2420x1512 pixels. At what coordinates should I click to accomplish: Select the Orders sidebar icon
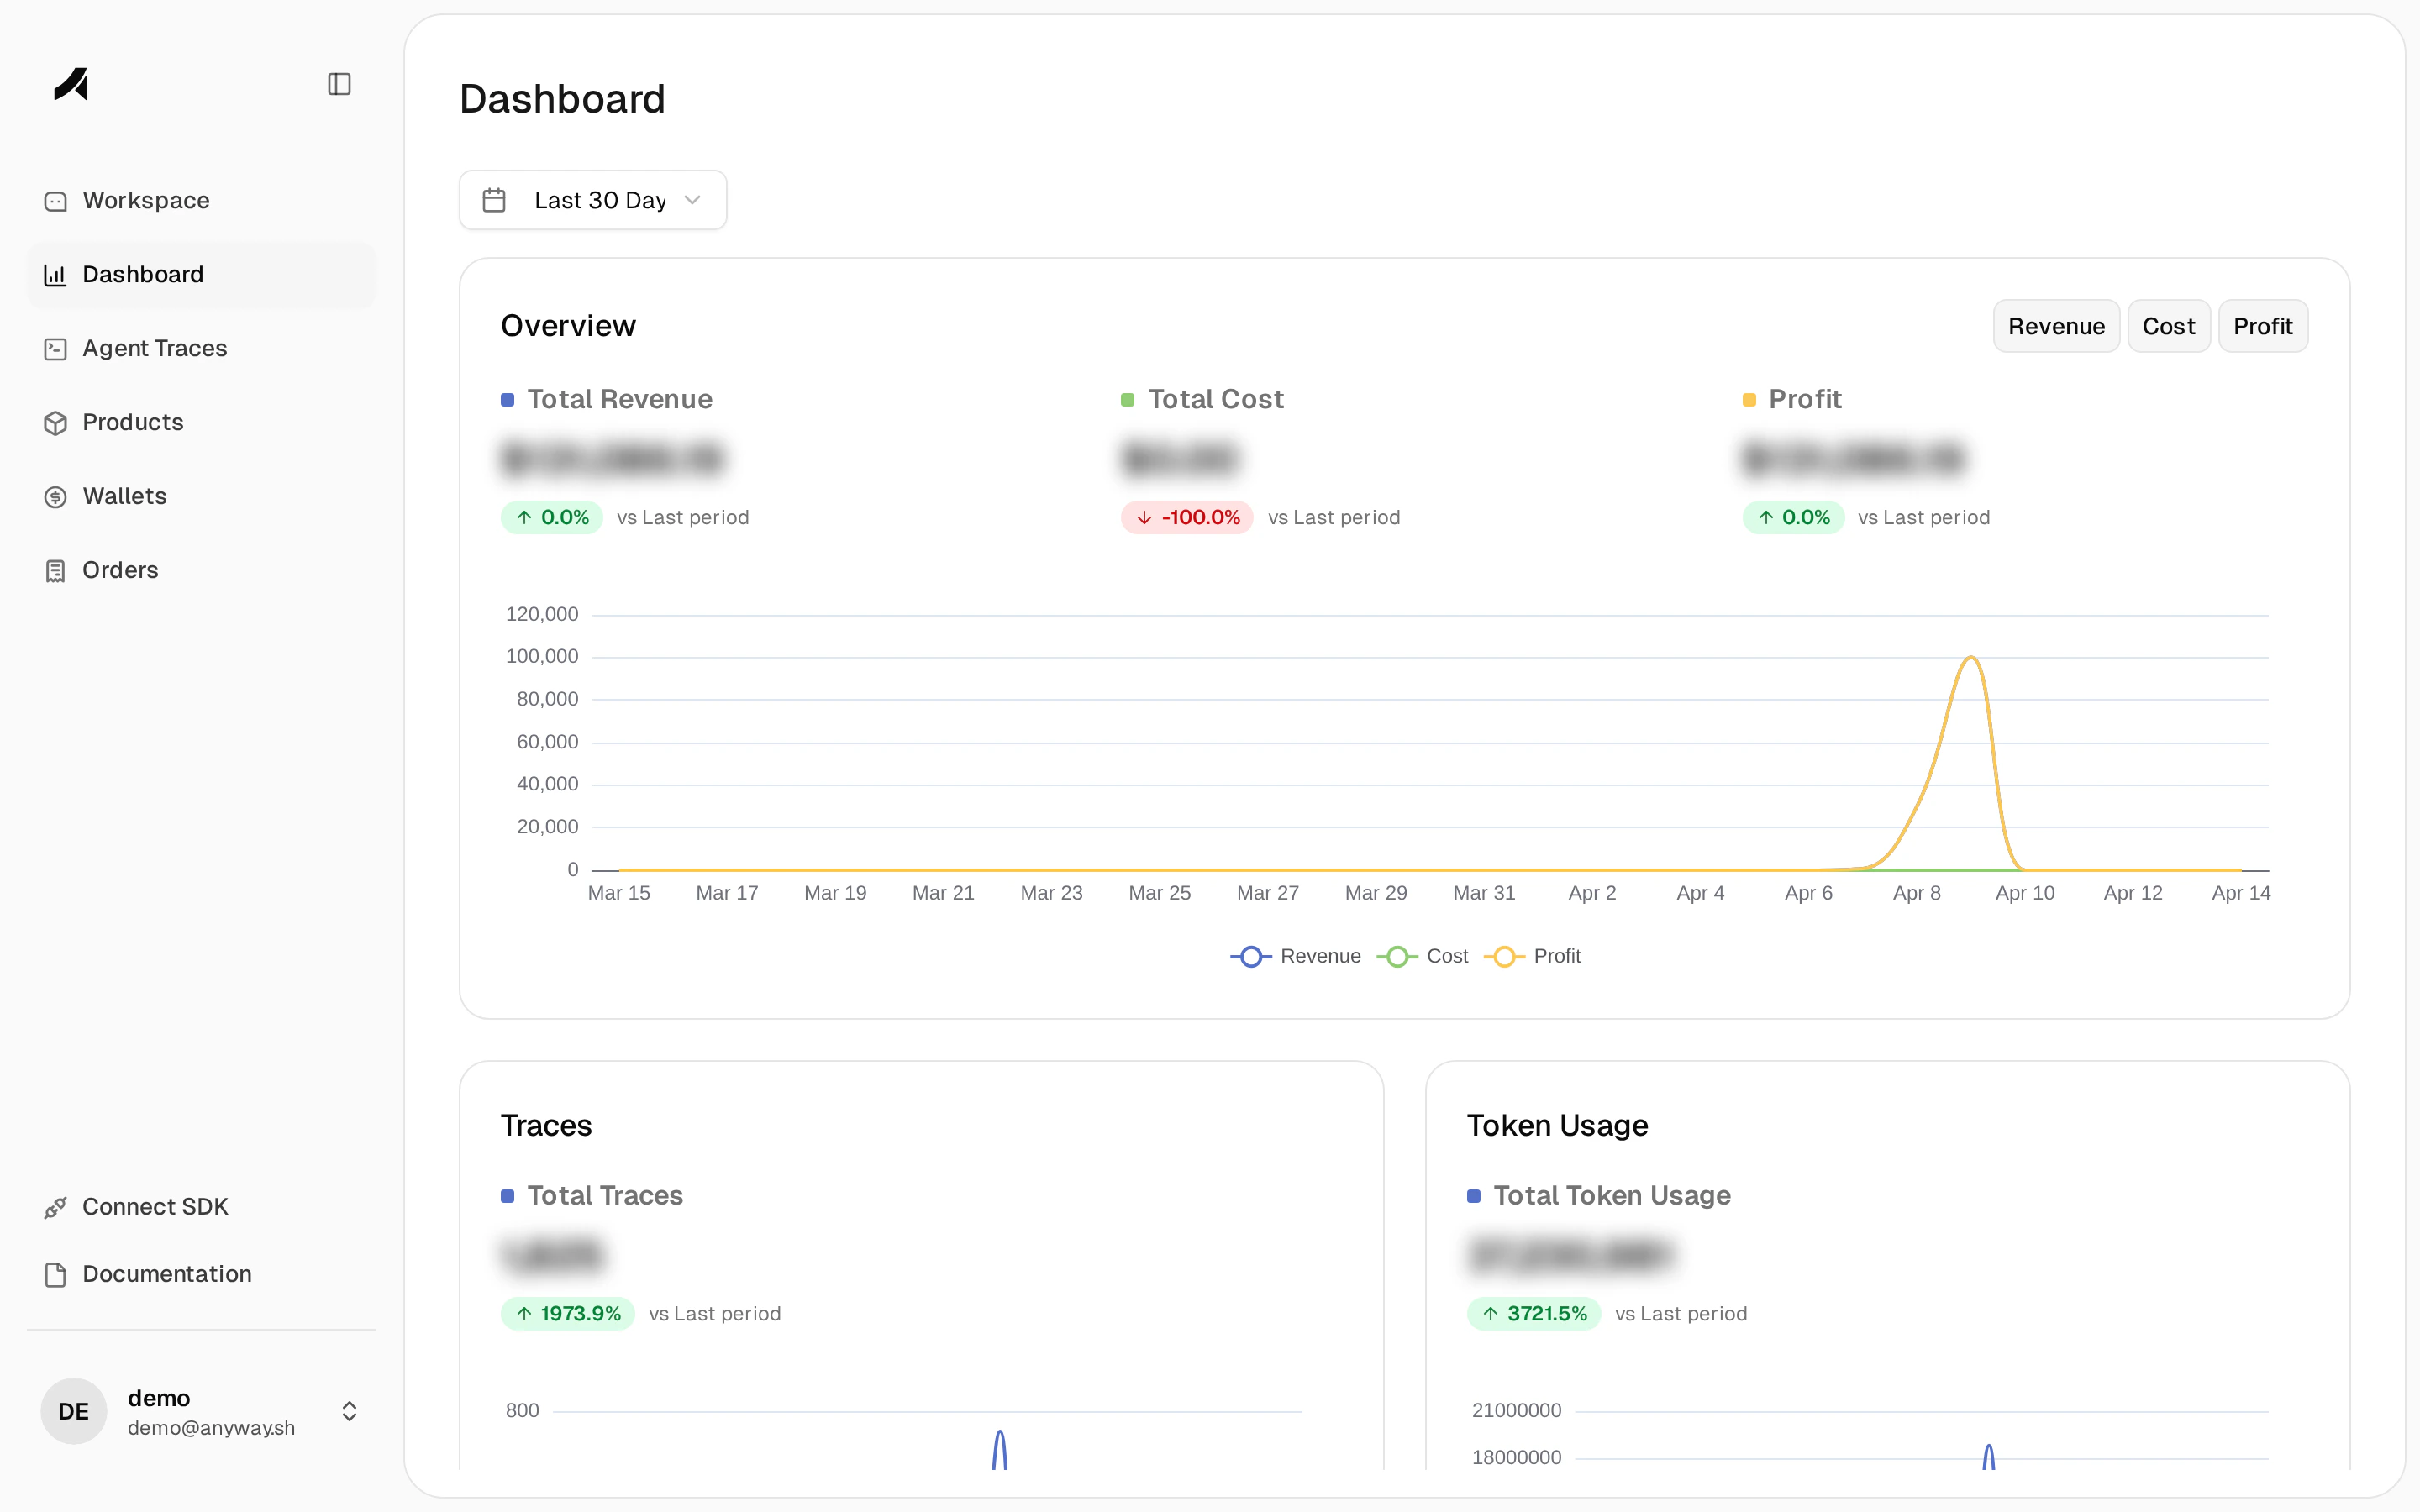[x=56, y=570]
